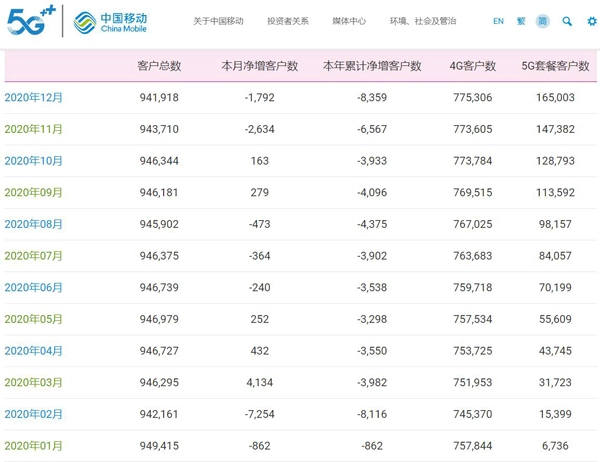Open 投资者关系 menu
The width and height of the screenshot is (600, 462).
tap(288, 21)
